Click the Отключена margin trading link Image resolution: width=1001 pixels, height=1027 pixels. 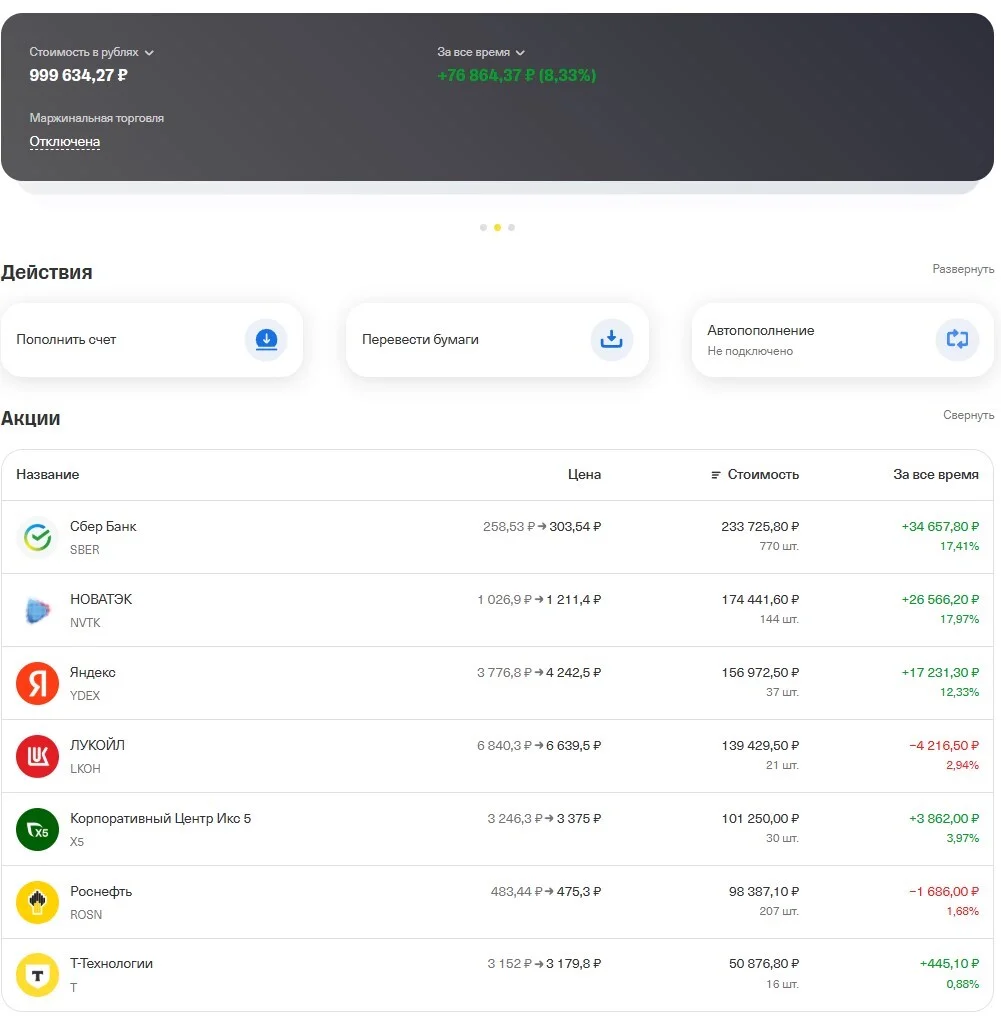pos(65,141)
